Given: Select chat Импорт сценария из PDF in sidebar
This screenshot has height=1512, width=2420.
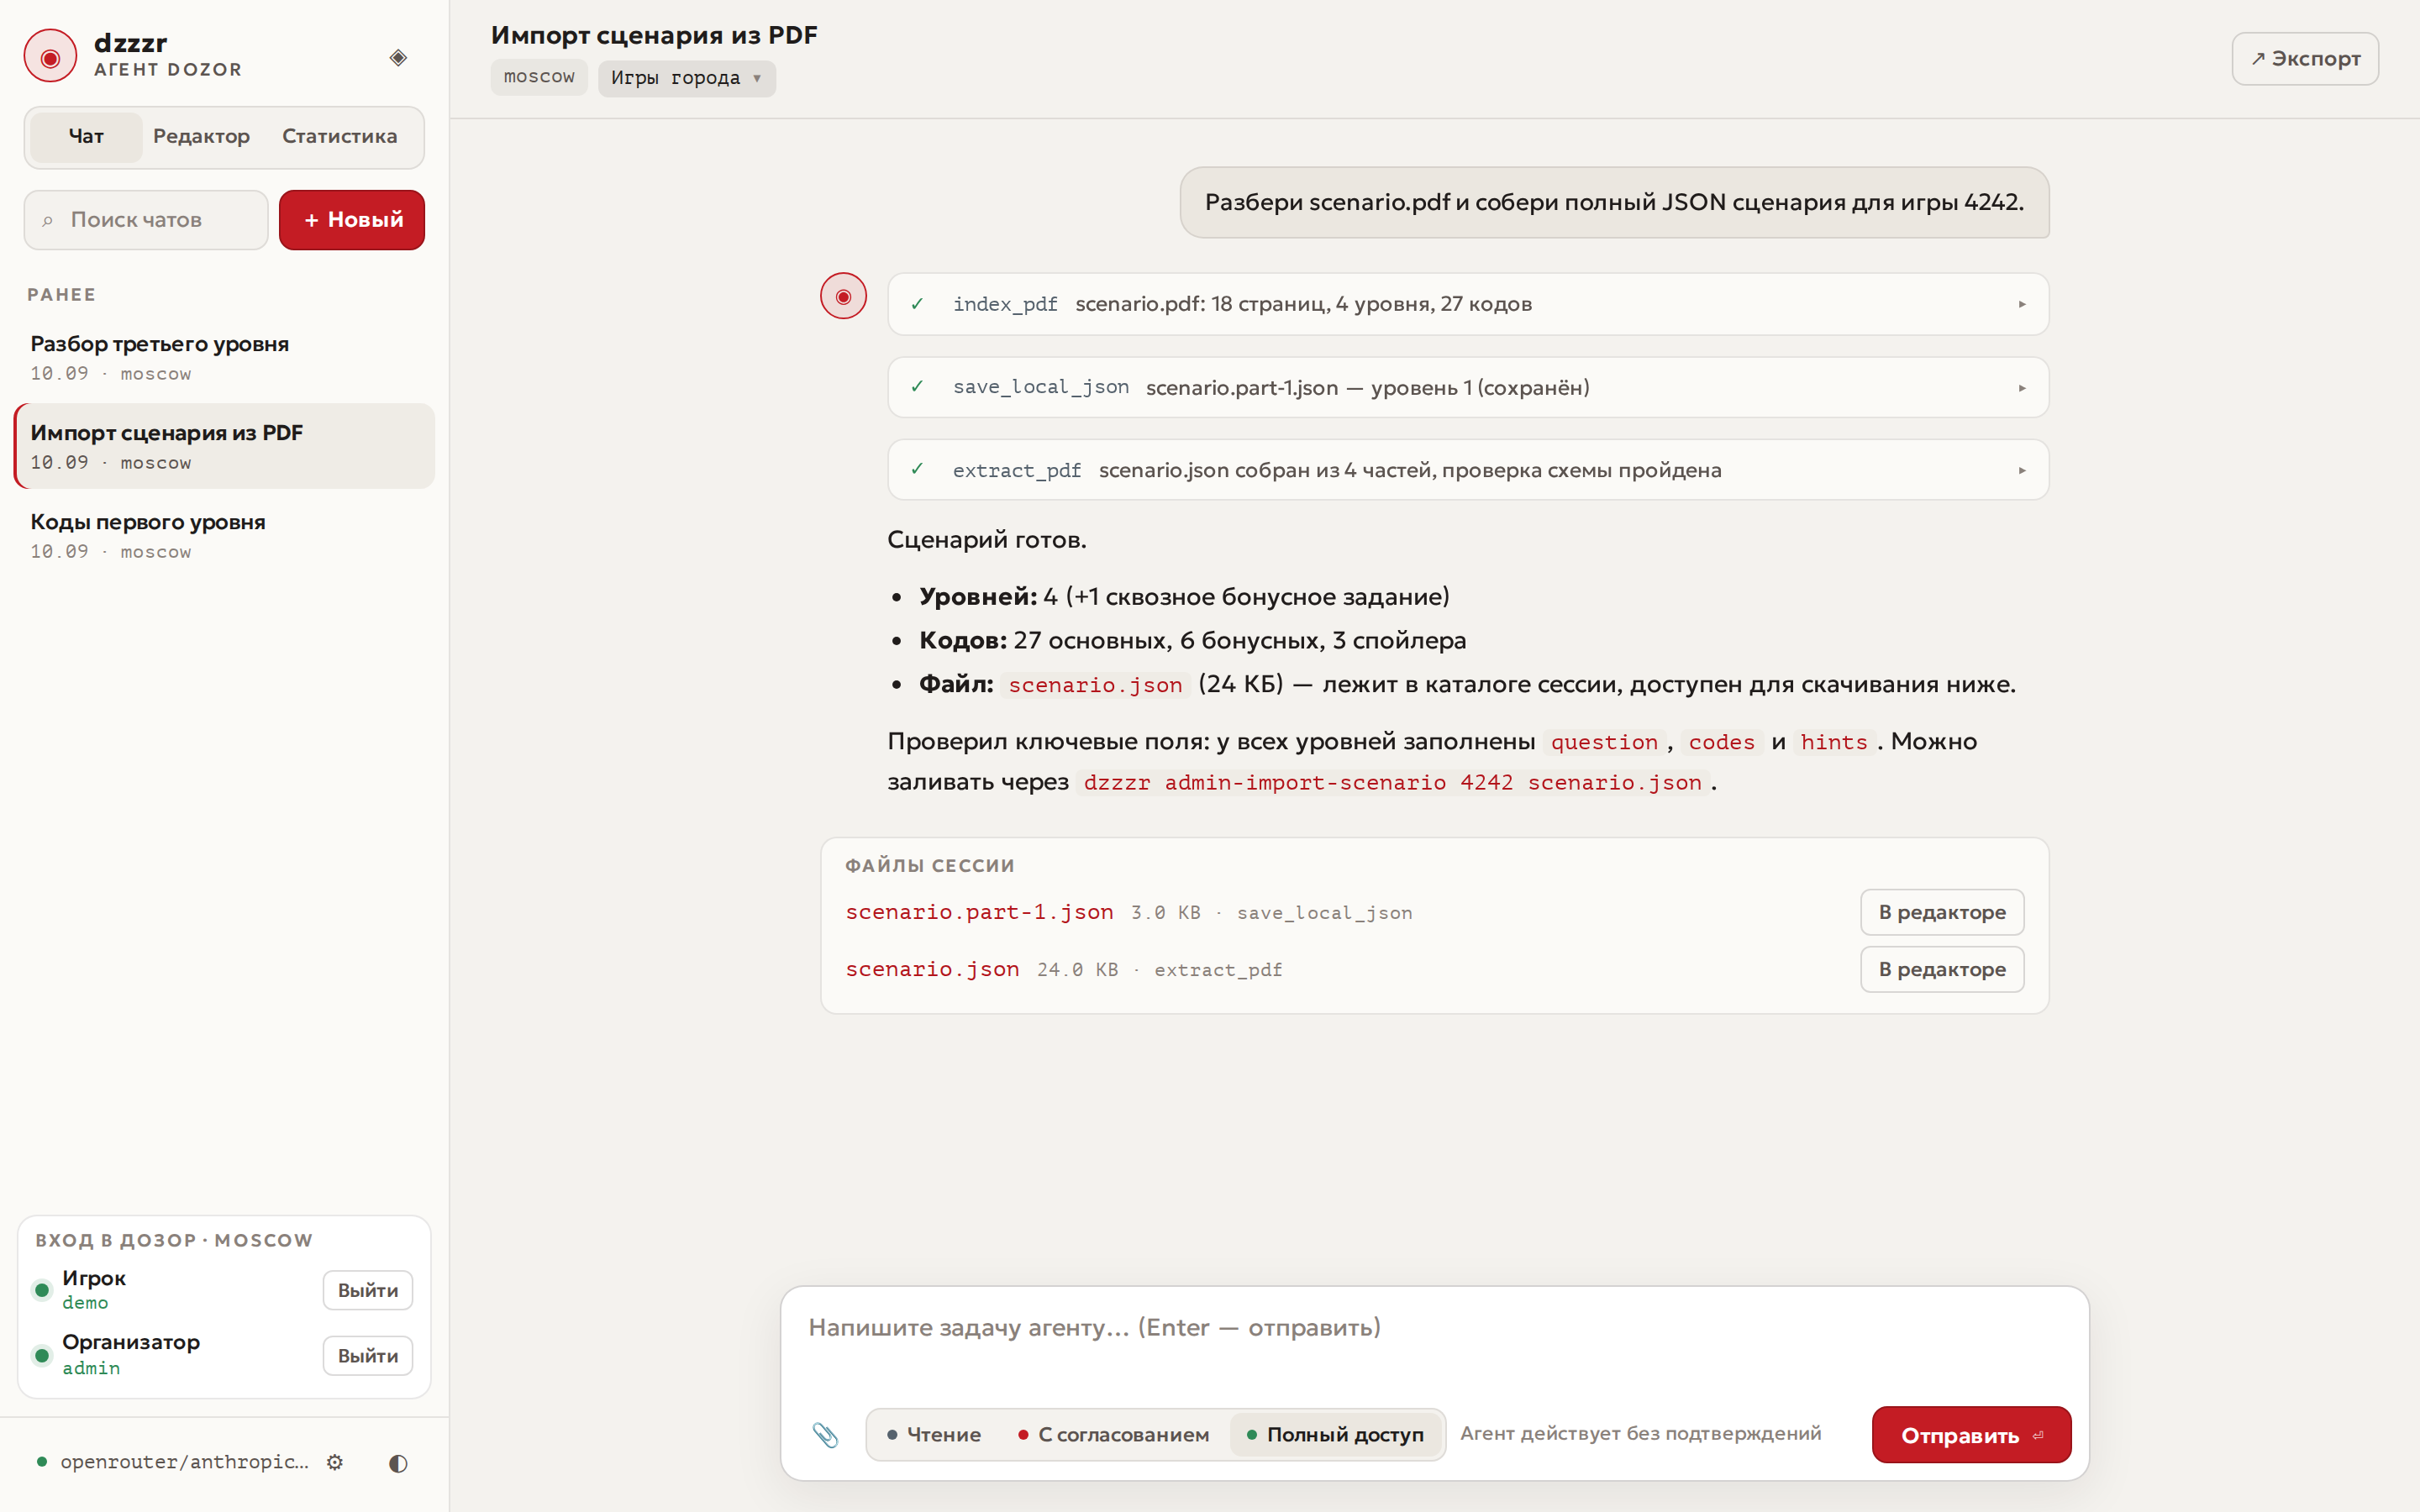Looking at the screenshot, I should [x=224, y=446].
